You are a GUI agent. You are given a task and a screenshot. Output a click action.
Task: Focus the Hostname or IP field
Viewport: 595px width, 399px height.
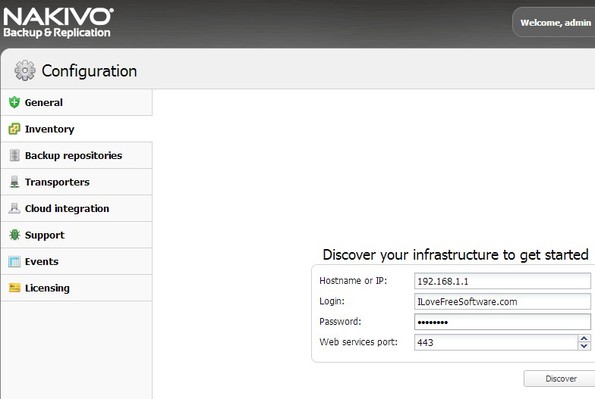click(502, 281)
